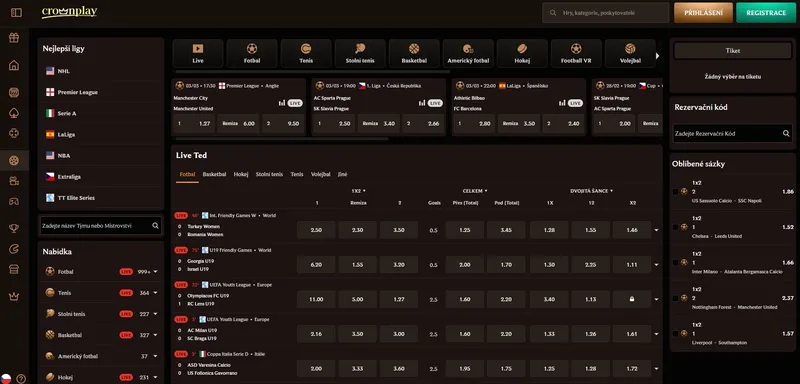
Task: Expand the Americký fotbal row in Nabídka
Action: pos(155,356)
